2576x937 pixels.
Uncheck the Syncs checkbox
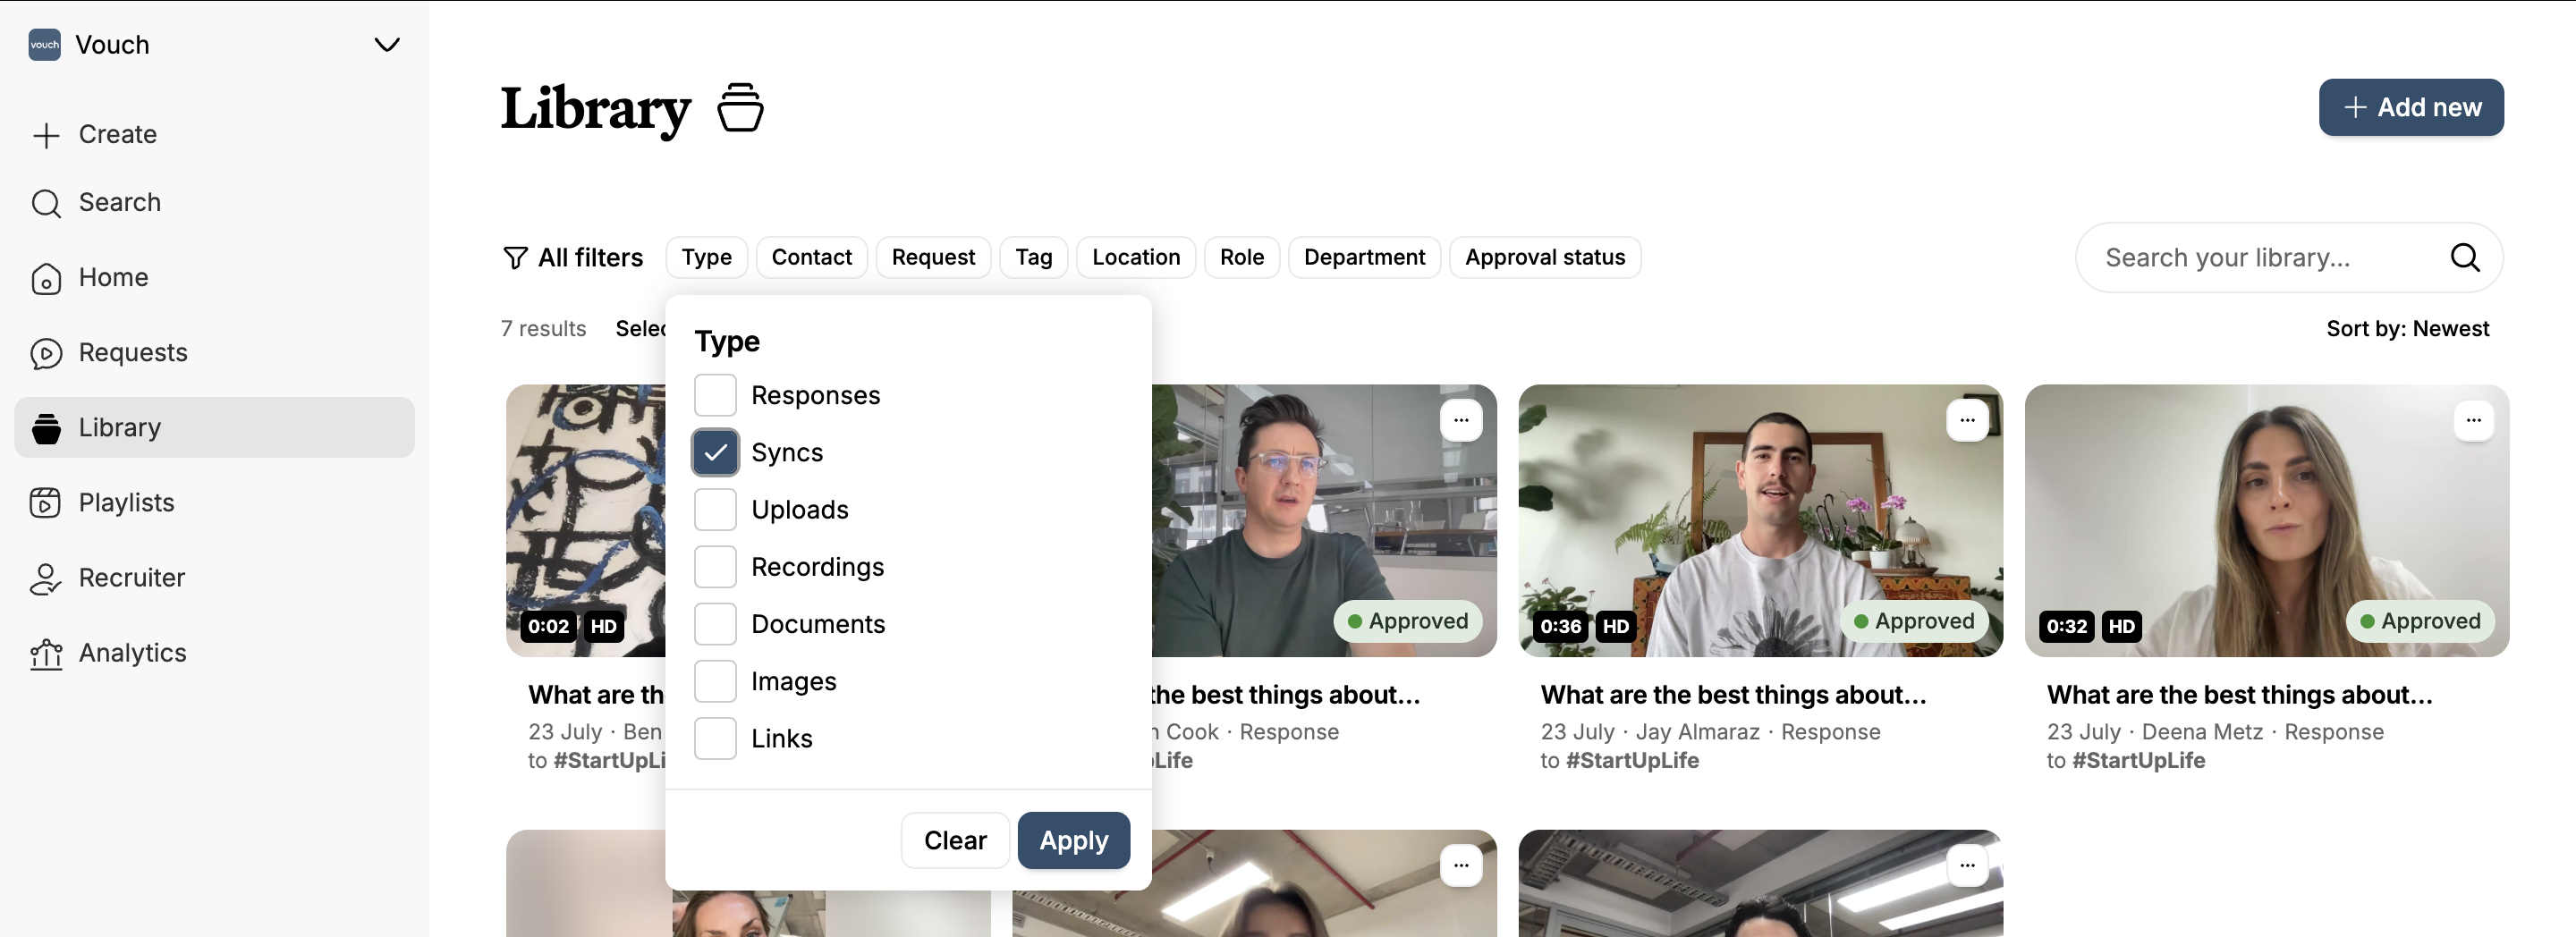click(x=715, y=452)
